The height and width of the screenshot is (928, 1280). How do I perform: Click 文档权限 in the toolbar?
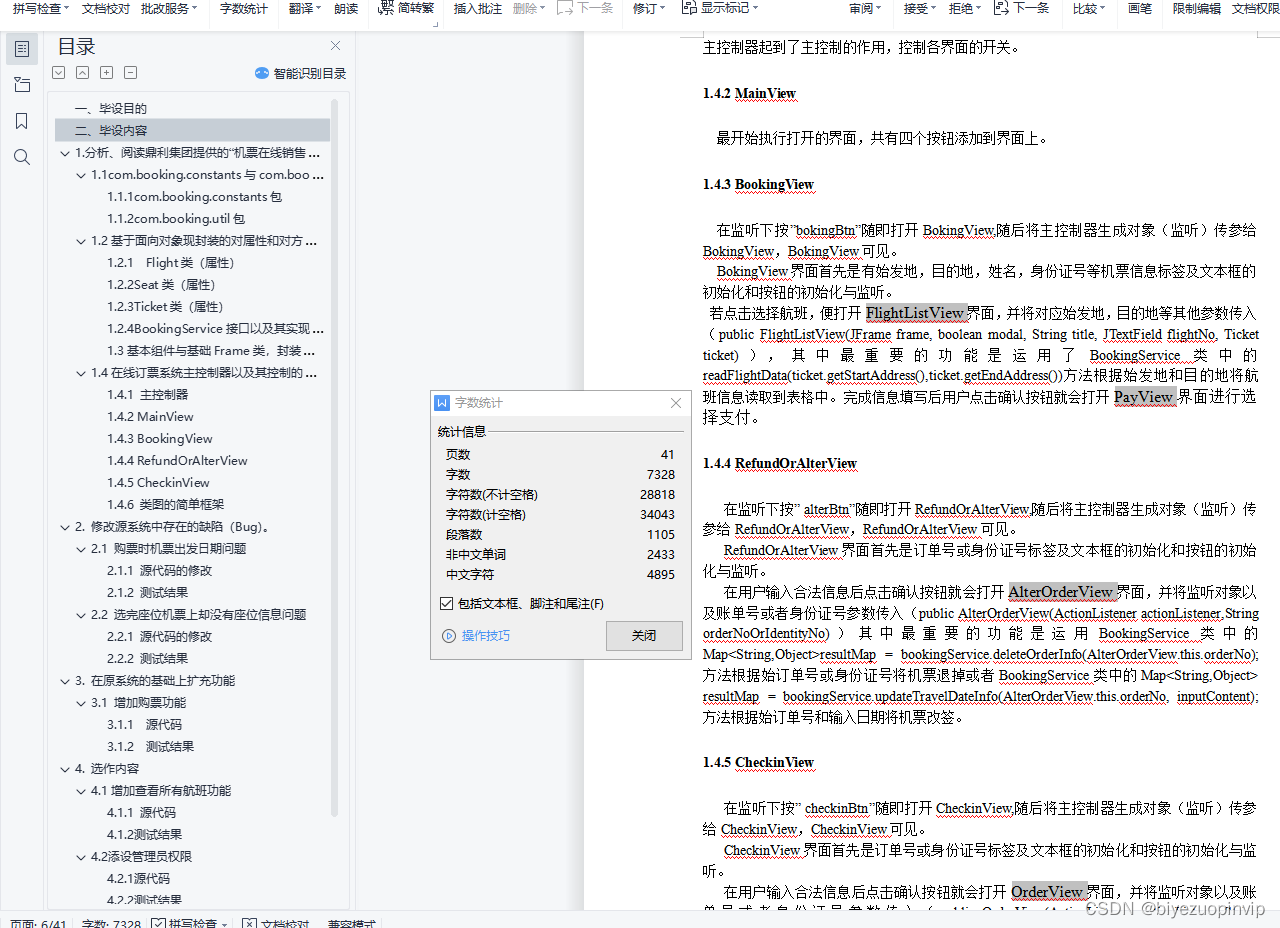1255,8
